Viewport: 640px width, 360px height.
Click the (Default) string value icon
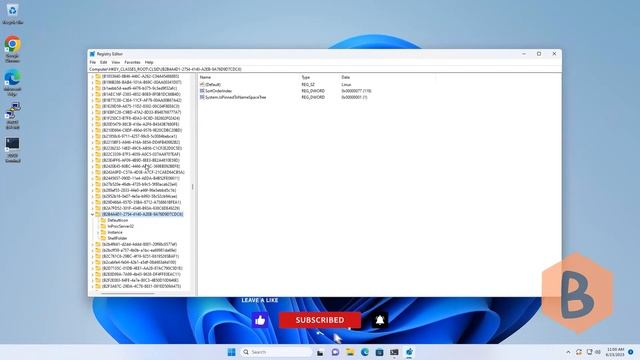(202, 84)
